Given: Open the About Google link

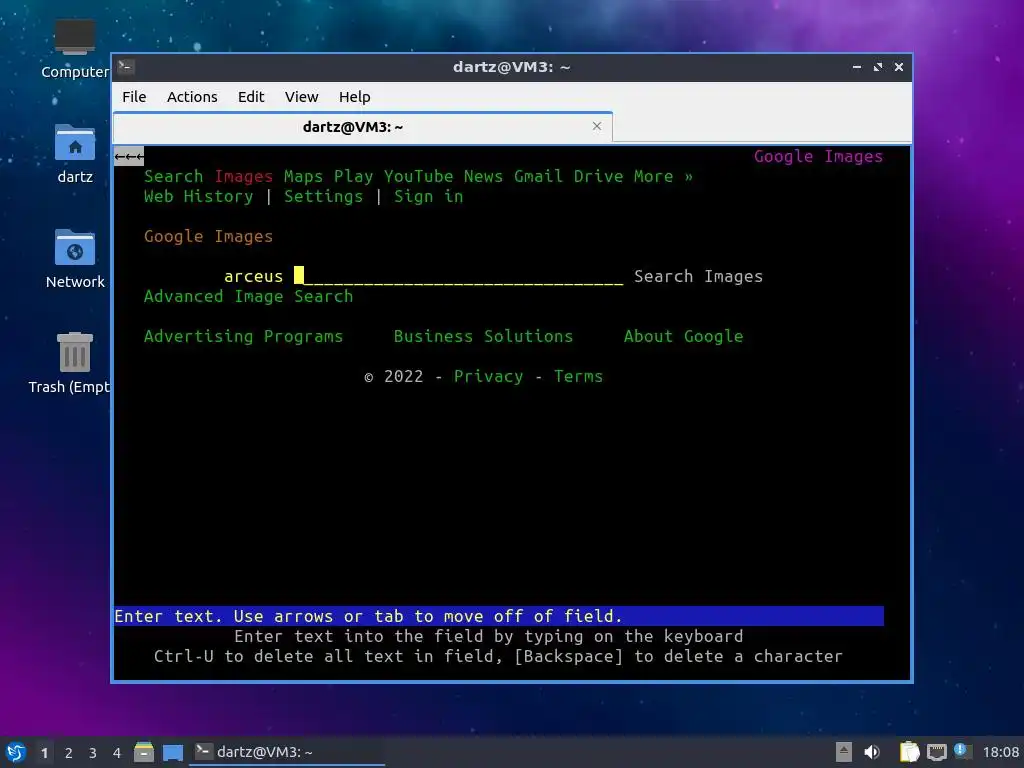Looking at the screenshot, I should [x=683, y=336].
